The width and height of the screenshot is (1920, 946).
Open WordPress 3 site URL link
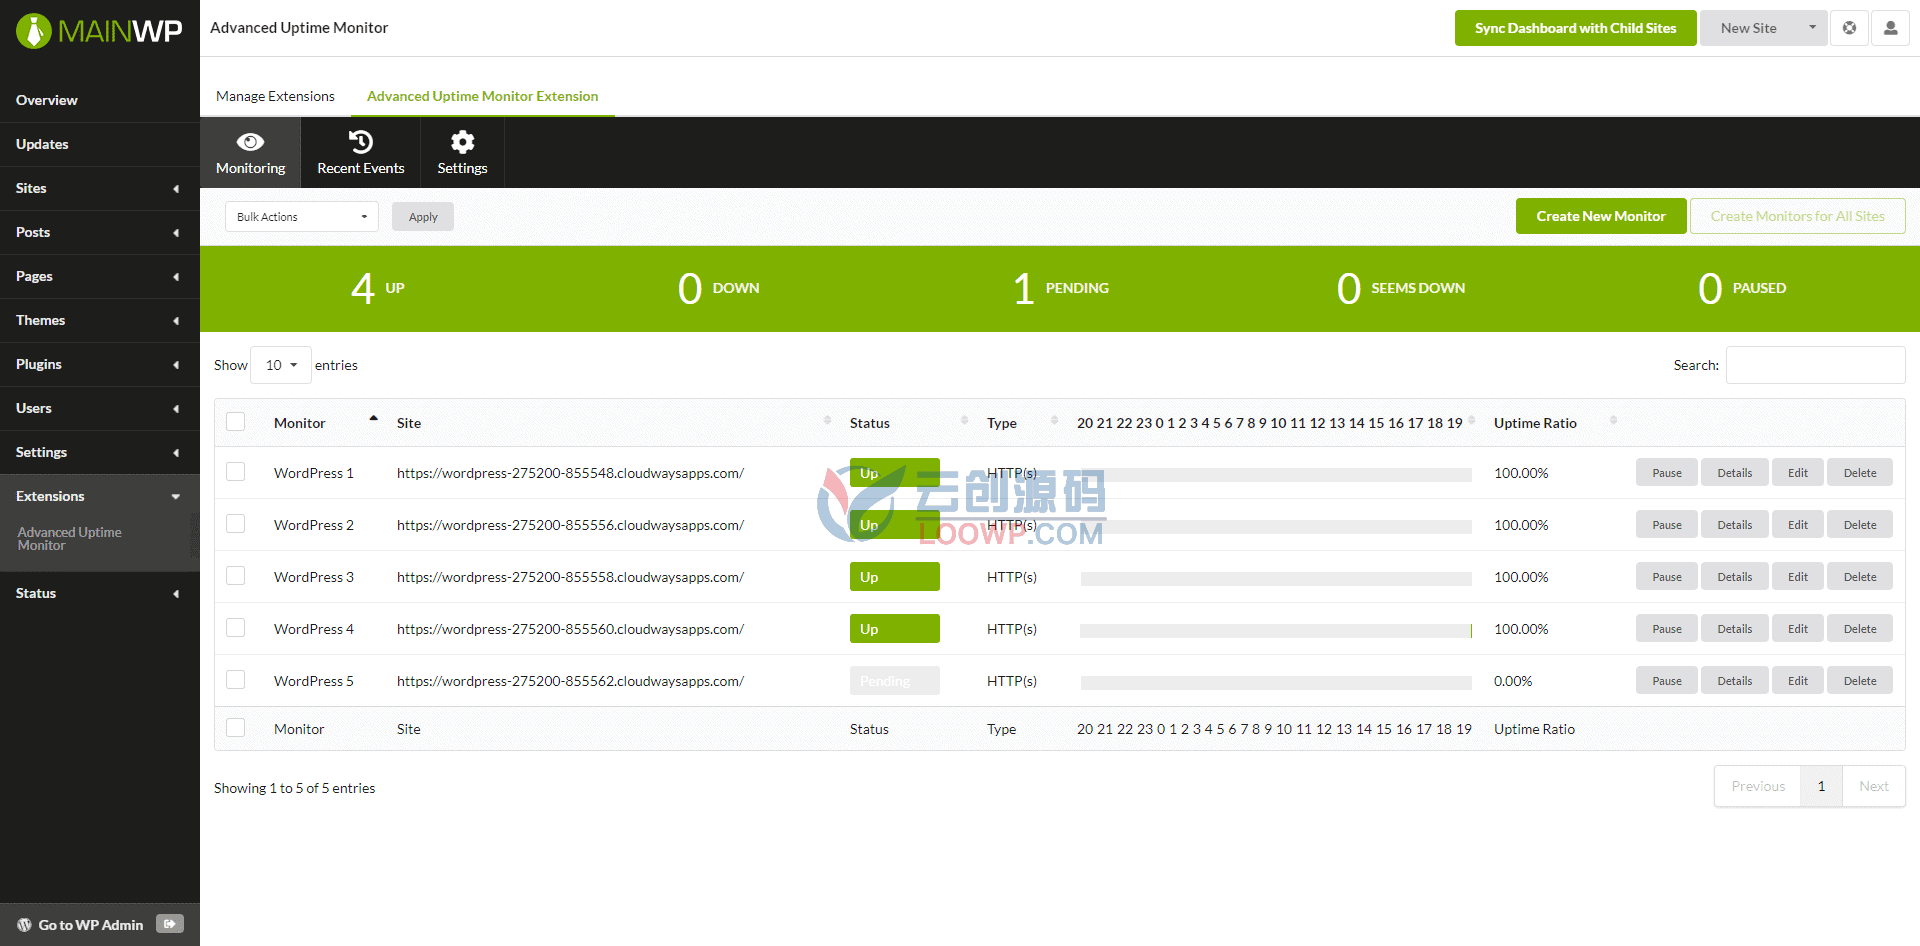click(570, 577)
